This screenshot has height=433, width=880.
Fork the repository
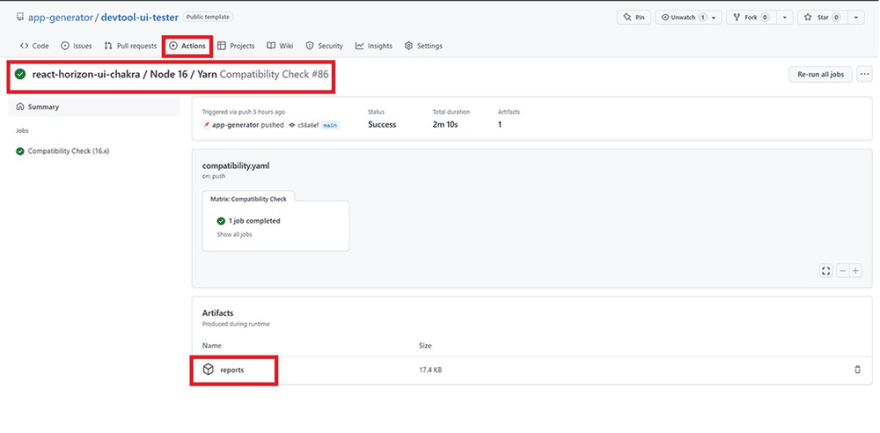751,17
